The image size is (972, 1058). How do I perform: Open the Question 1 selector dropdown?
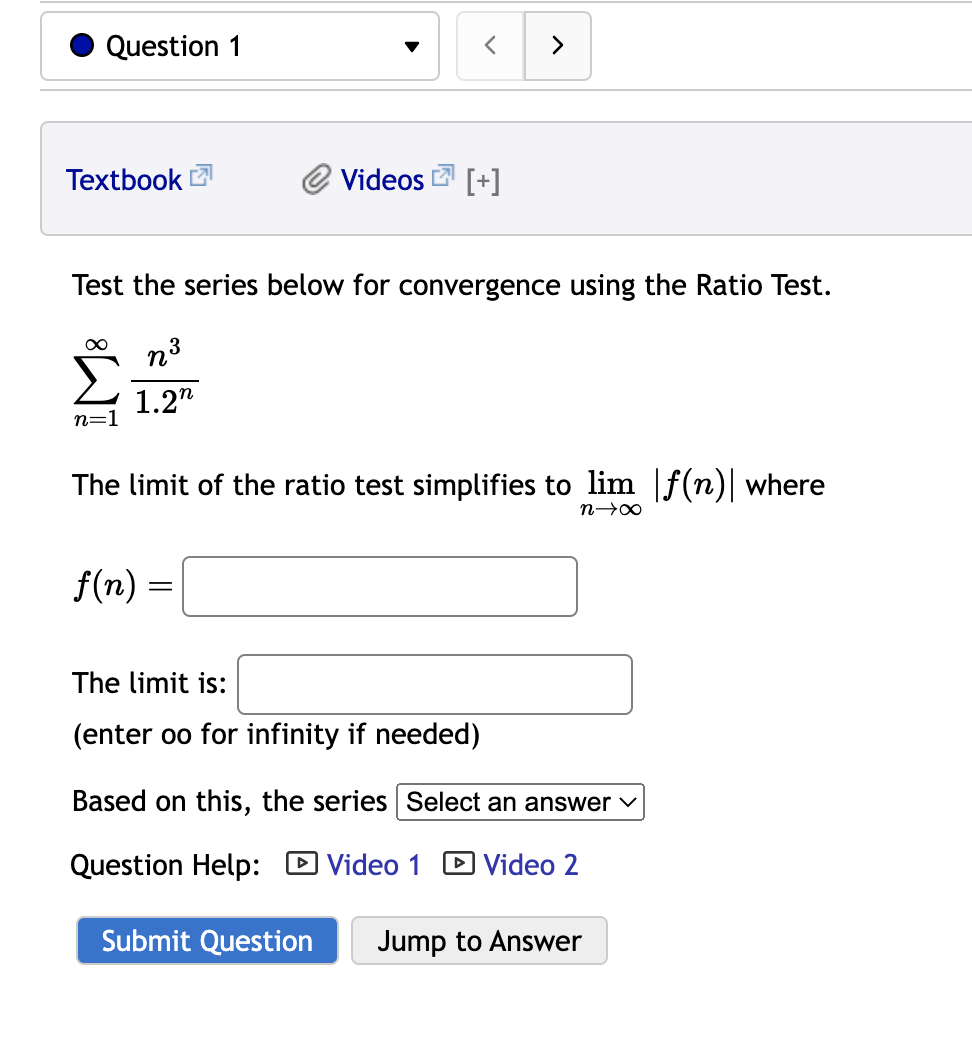click(239, 45)
